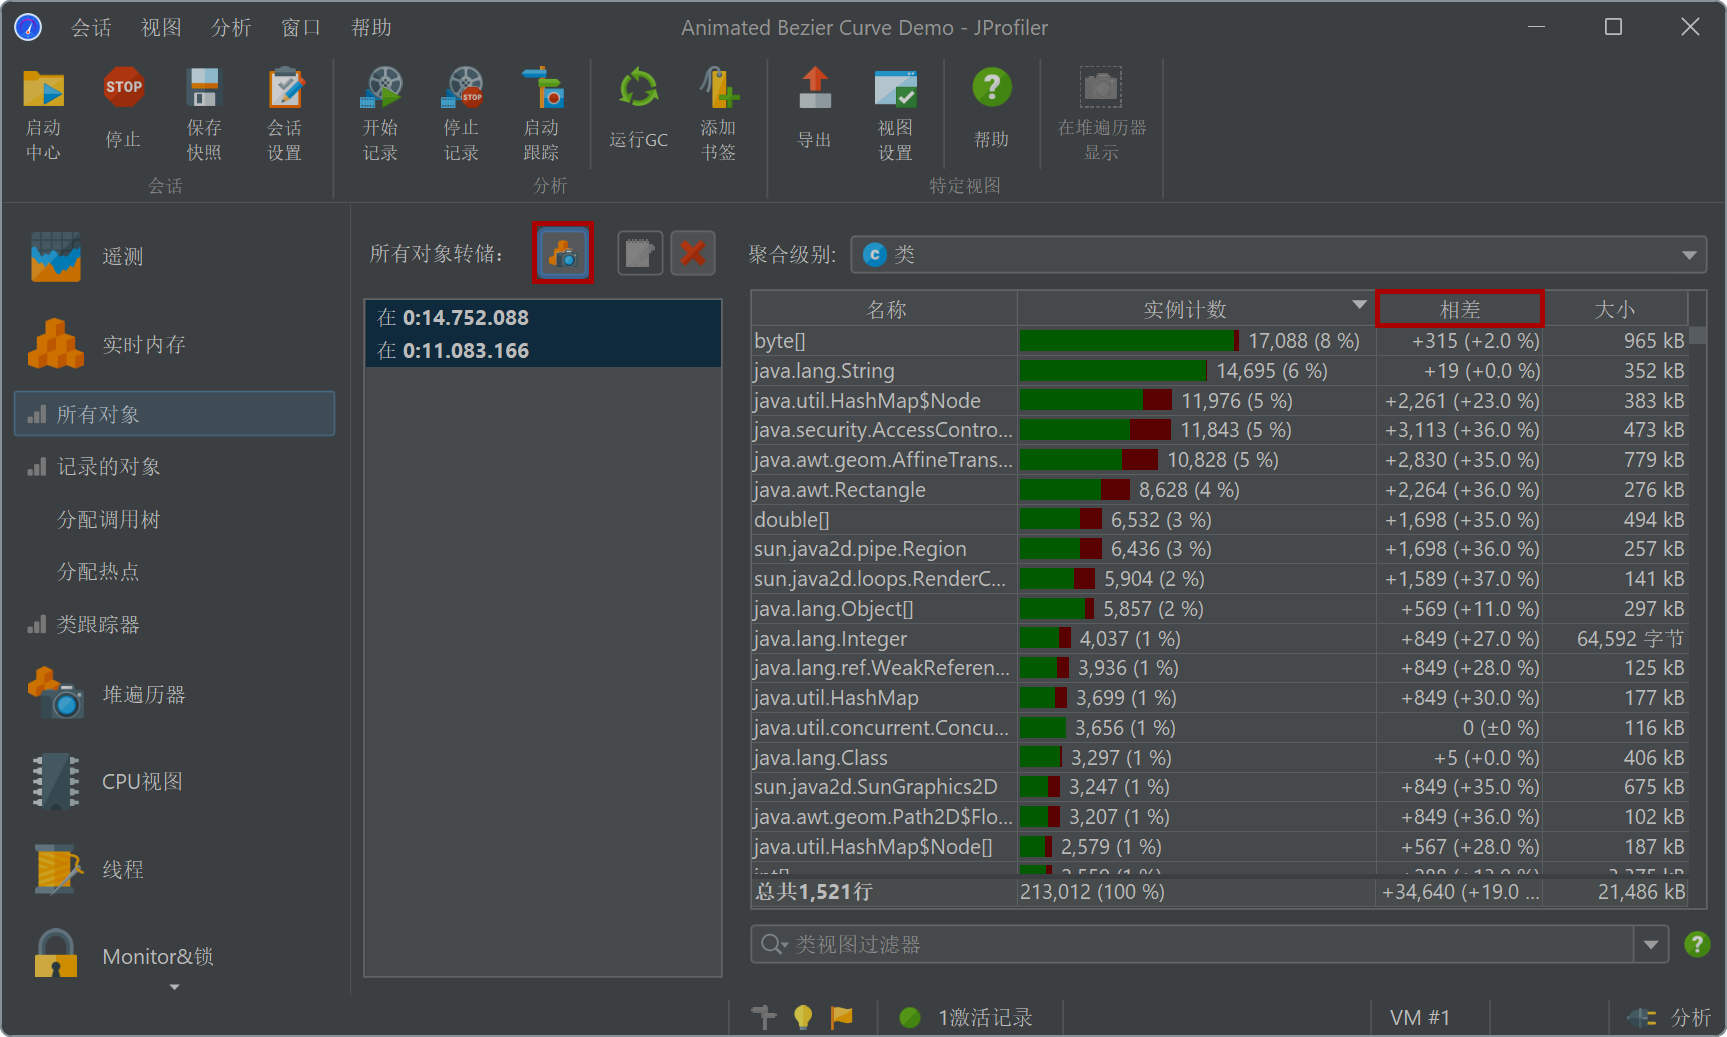Open the filter search options magnifier

tap(774, 944)
